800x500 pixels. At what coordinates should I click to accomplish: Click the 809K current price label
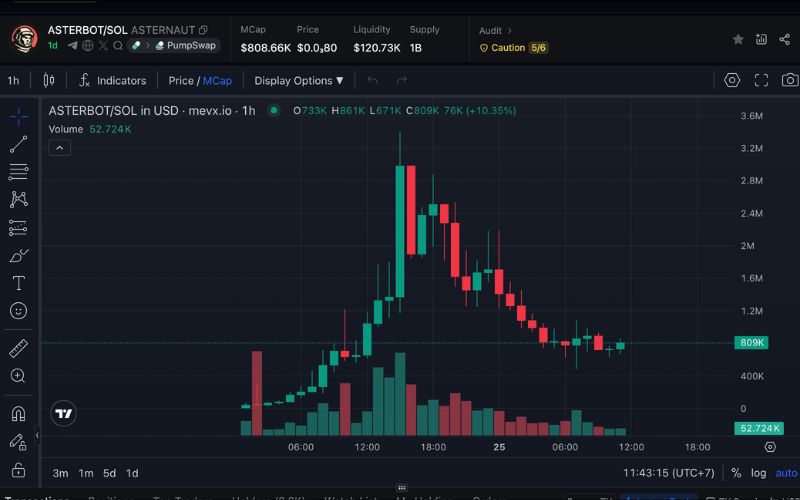coord(751,343)
